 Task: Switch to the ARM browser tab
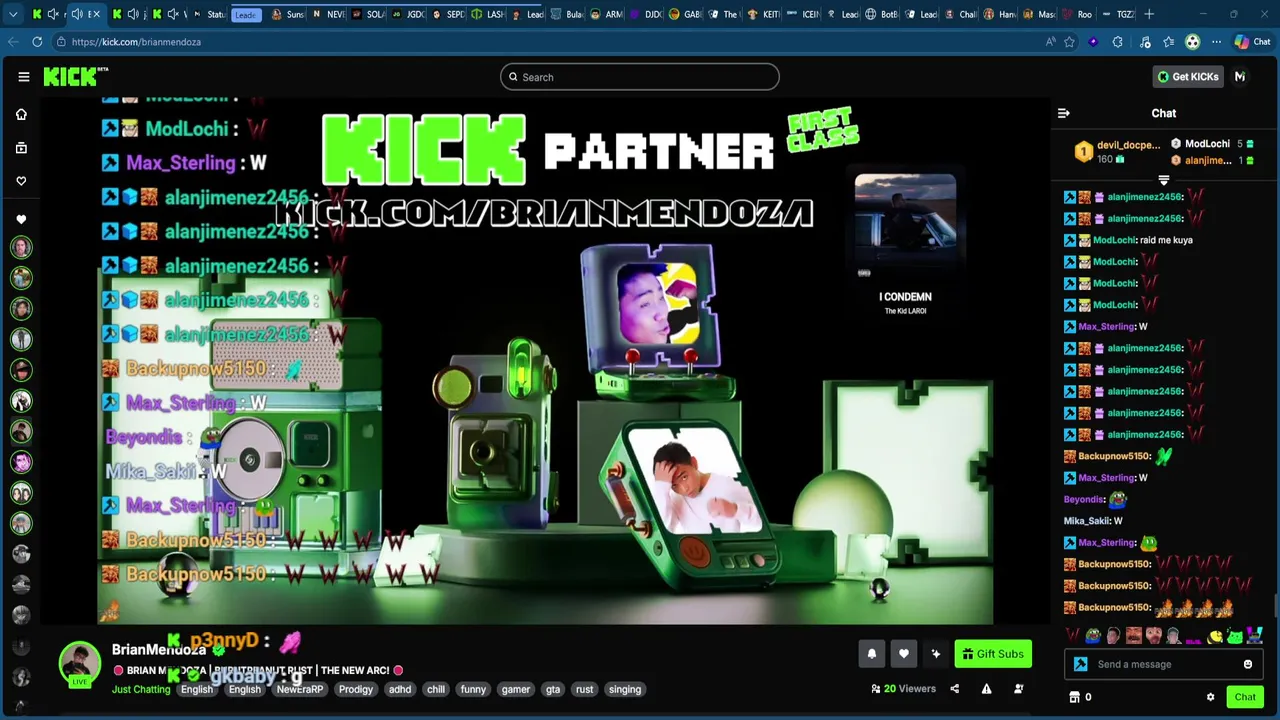tap(607, 14)
